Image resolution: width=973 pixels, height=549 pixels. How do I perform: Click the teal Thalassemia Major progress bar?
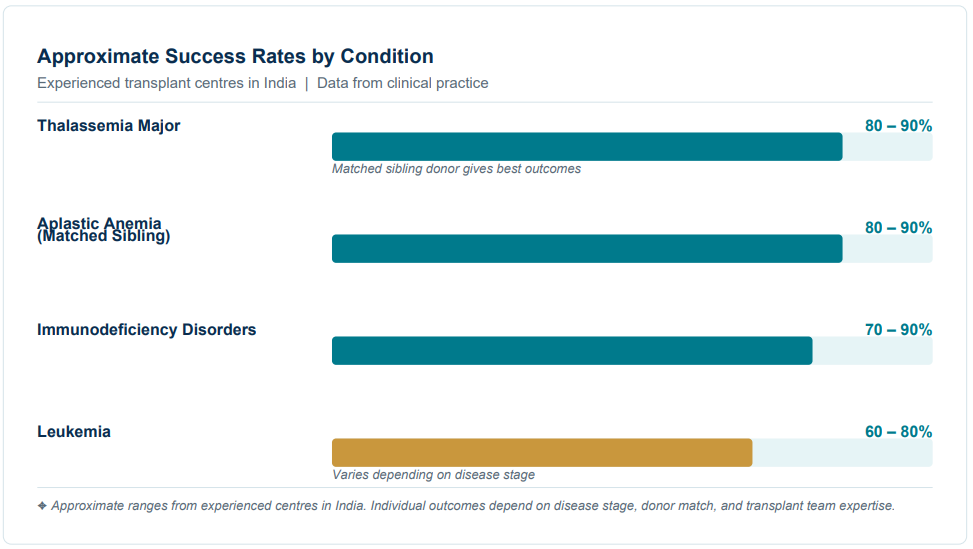pyautogui.click(x=587, y=147)
